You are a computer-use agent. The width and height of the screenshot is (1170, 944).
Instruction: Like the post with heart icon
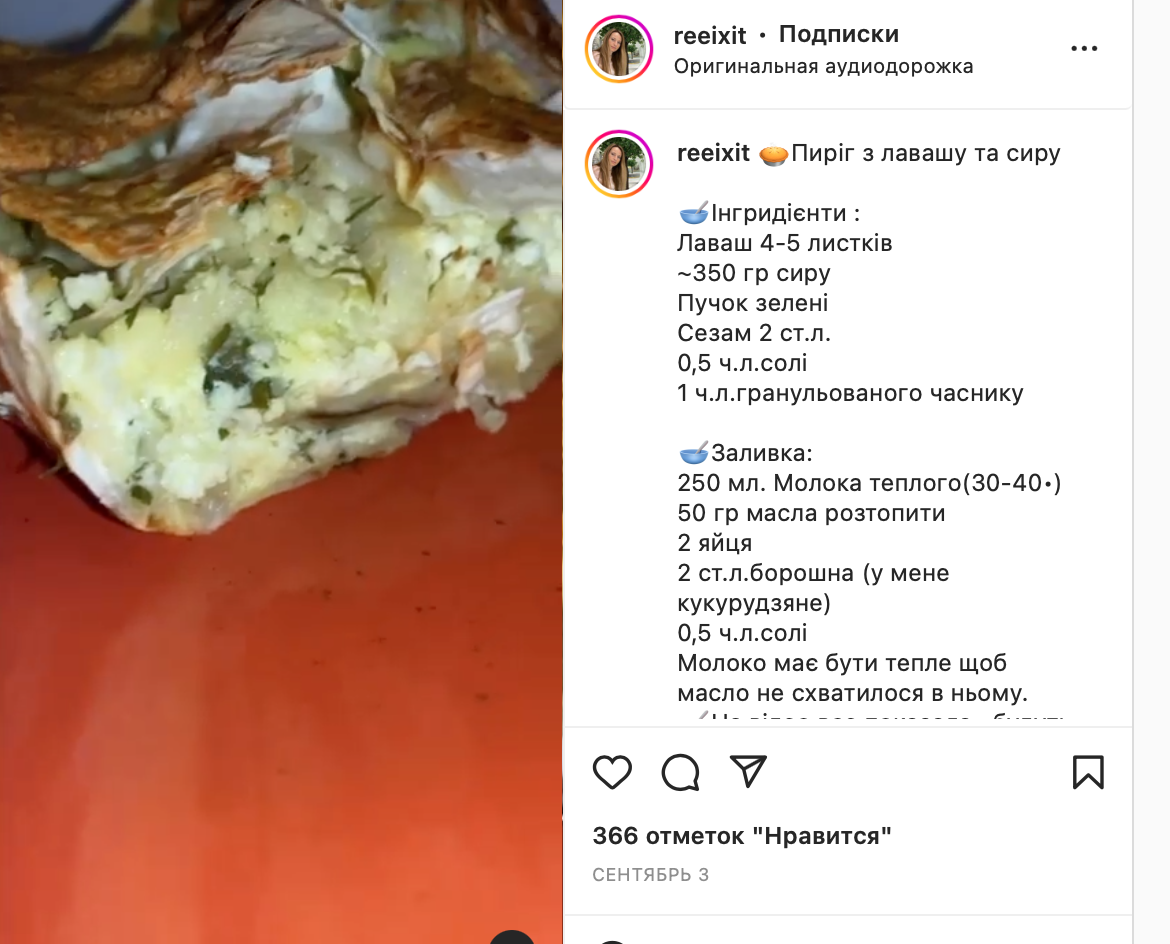point(612,772)
